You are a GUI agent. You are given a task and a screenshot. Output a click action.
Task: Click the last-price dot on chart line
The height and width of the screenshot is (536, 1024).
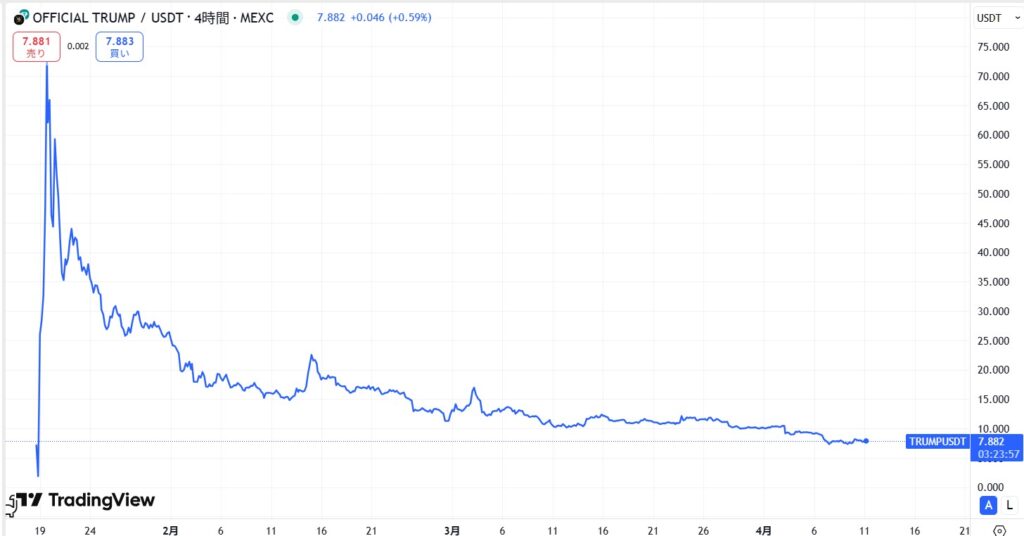(x=865, y=441)
